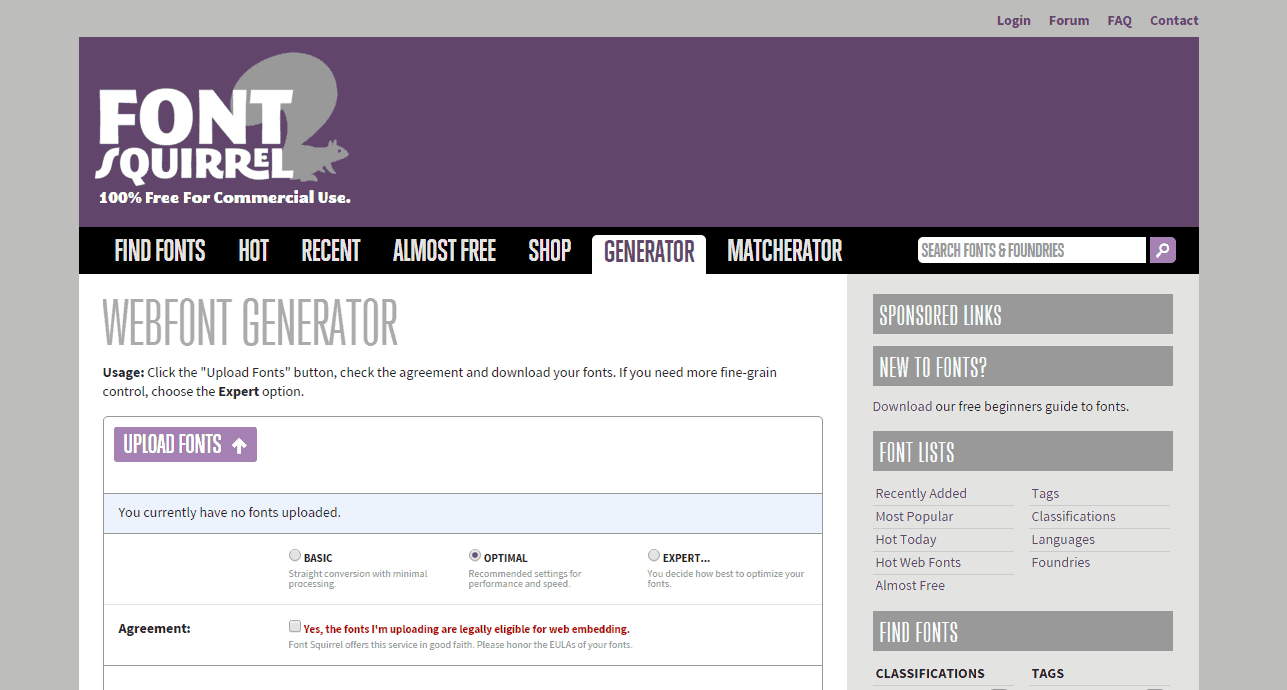Choose the Expert radio option
This screenshot has width=1287, height=690.
[654, 556]
